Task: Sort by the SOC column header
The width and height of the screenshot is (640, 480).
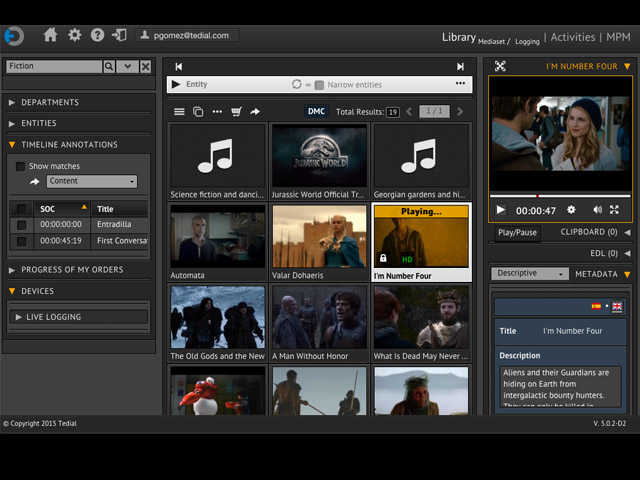Action: pos(62,209)
